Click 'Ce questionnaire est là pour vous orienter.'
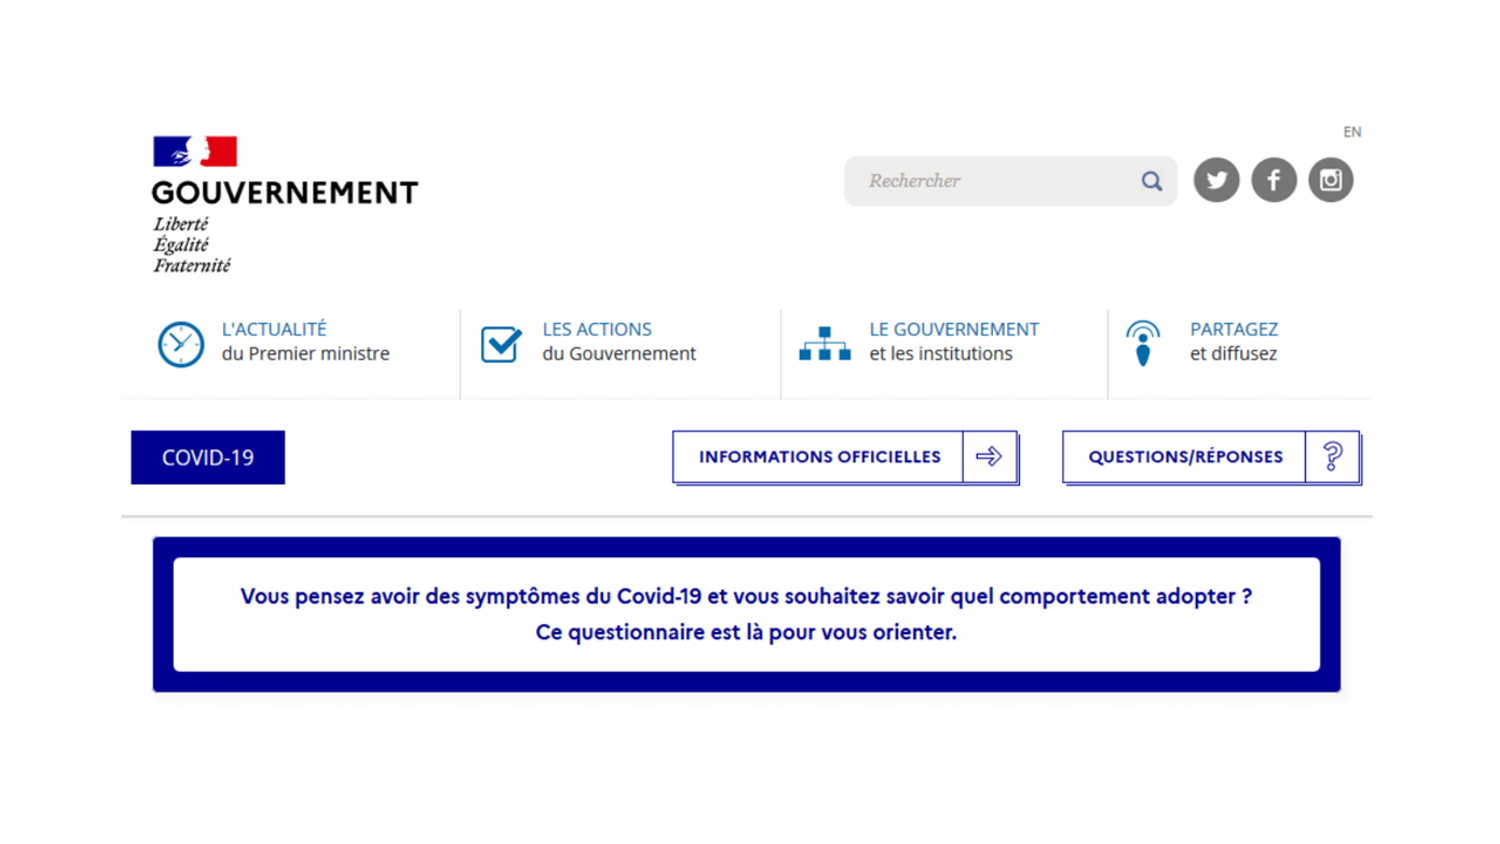This screenshot has width=1500, height=844. (x=746, y=632)
